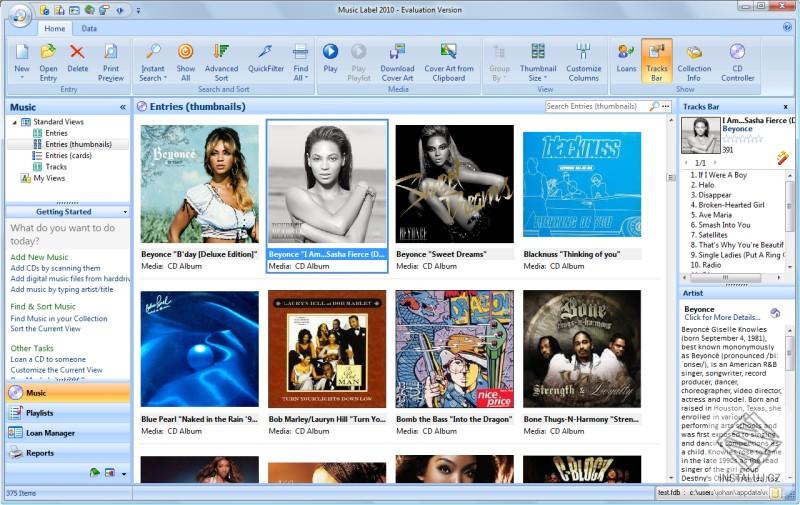800x505 pixels.
Task: Switch to the Data ribbon tab
Action: [89, 29]
